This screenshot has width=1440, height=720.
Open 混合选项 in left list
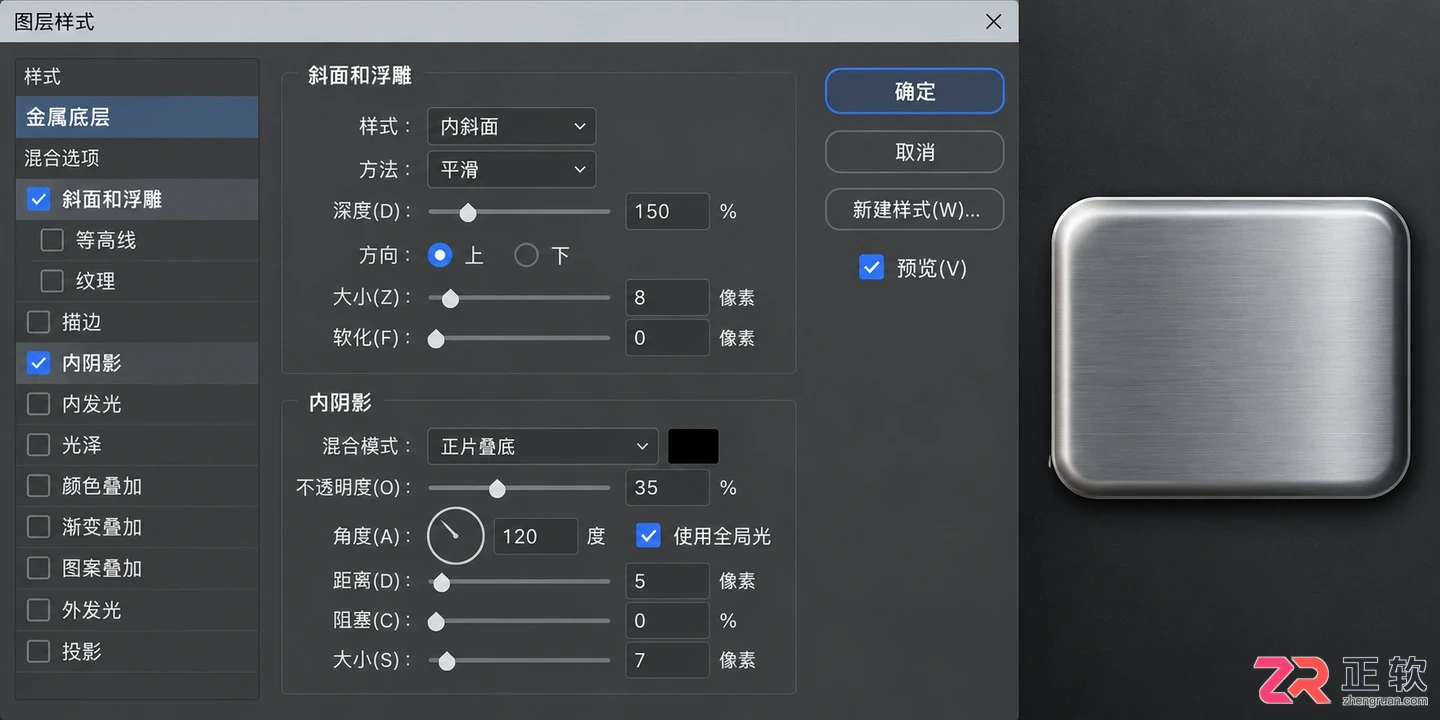[137, 158]
